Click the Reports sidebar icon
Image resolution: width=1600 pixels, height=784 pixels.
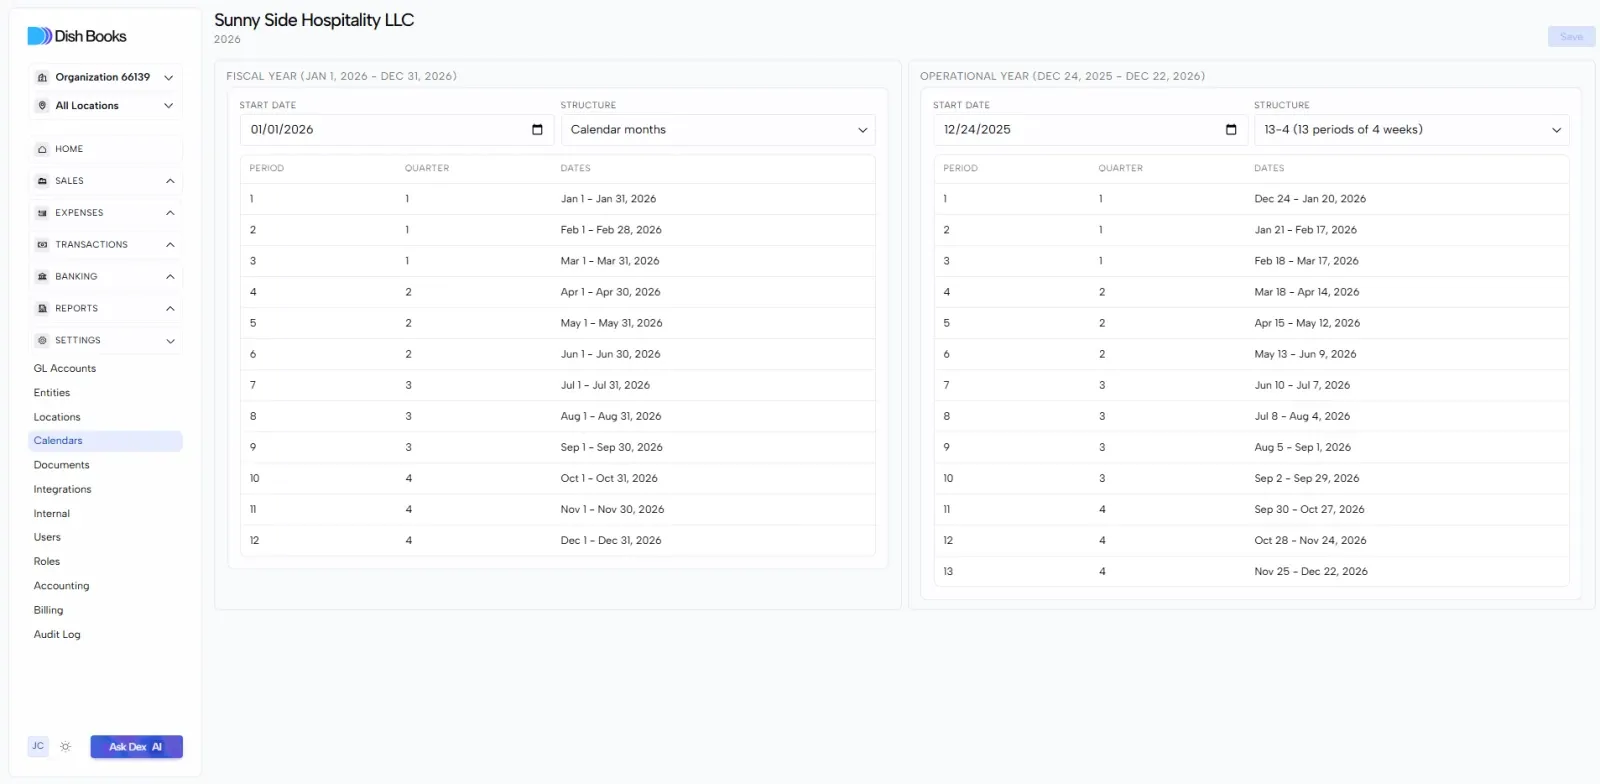coord(42,309)
